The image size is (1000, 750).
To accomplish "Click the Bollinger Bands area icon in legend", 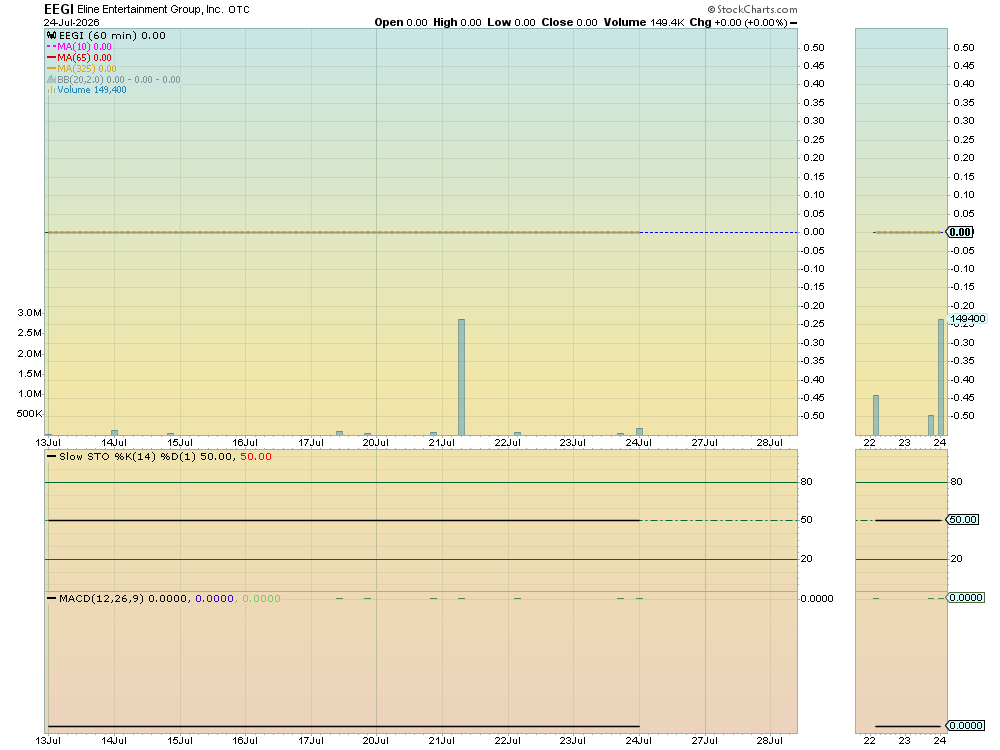I will 52,80.
